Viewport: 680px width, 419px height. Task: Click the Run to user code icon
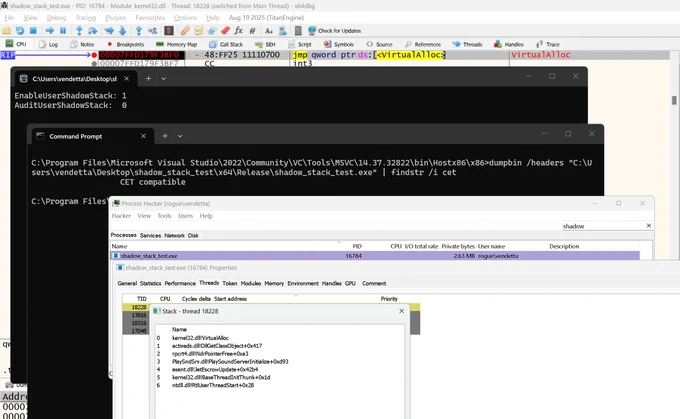153,31
